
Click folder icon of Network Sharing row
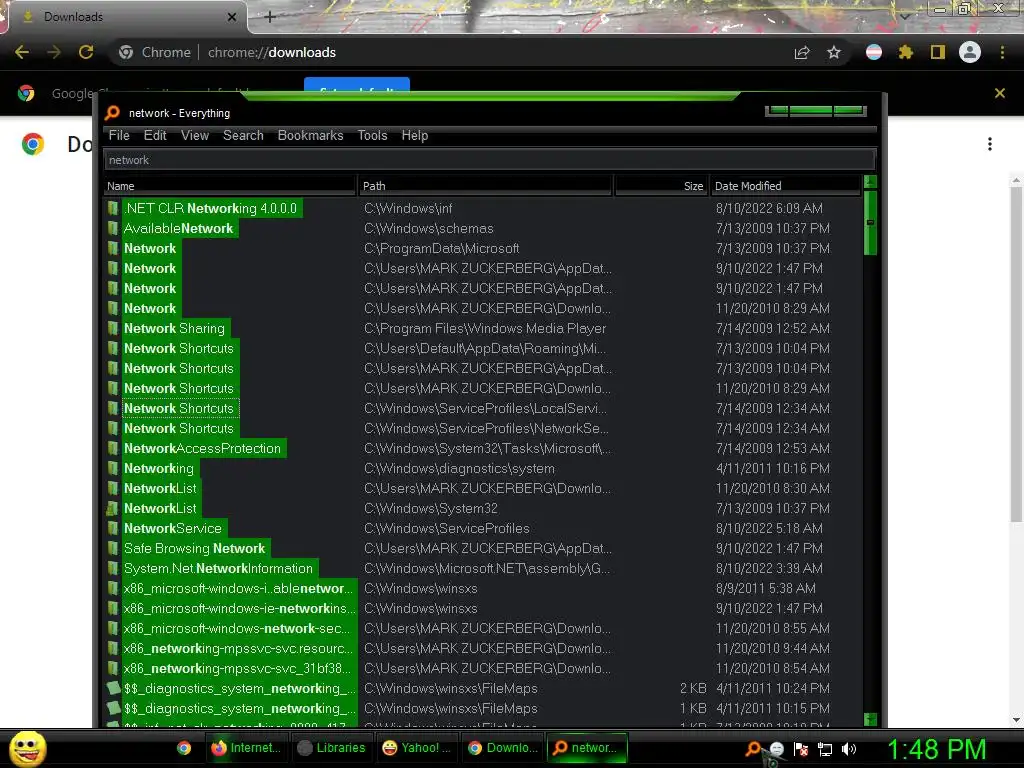(113, 328)
